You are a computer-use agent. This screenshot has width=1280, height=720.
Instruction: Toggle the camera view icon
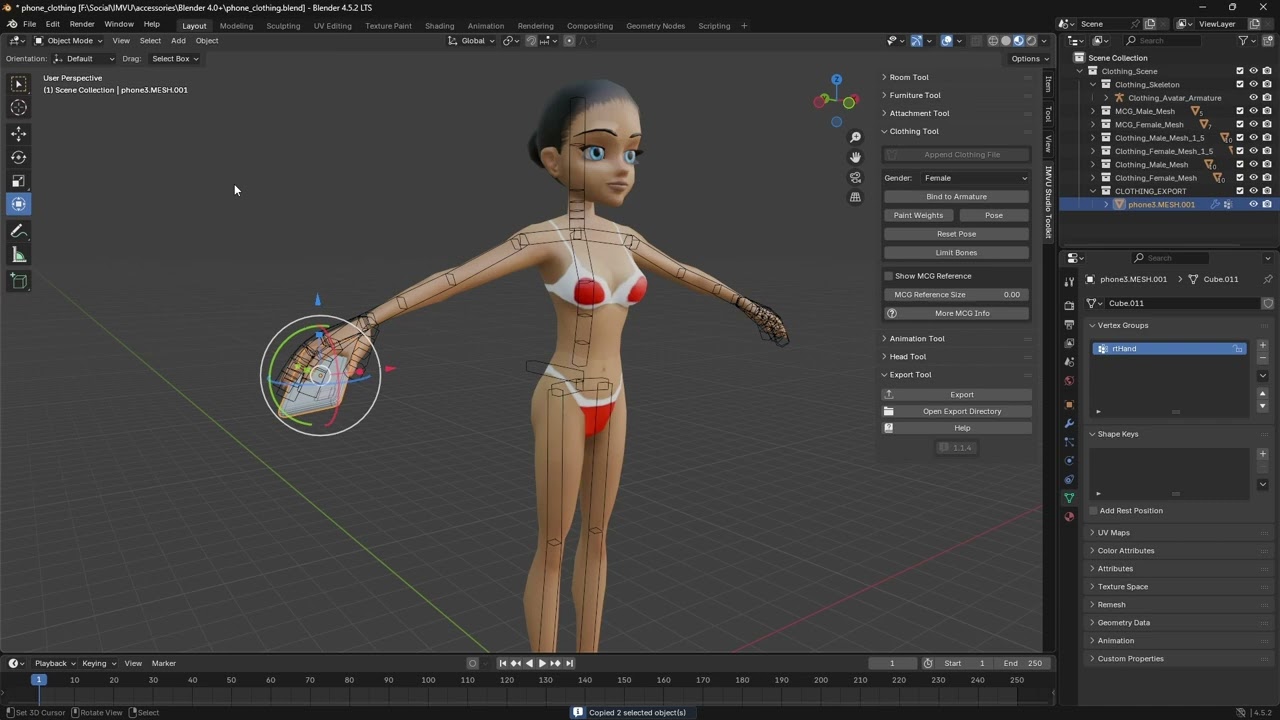coord(855,177)
